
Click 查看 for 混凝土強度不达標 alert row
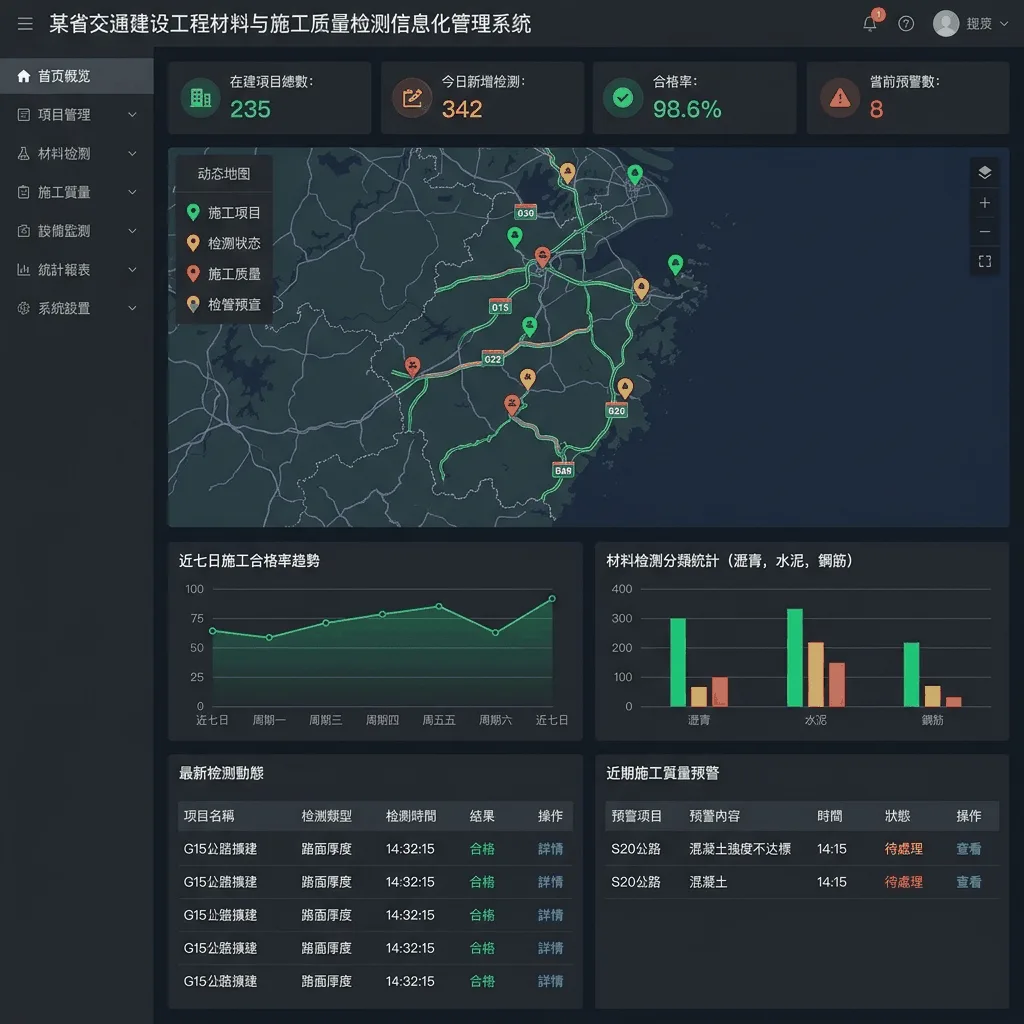click(968, 849)
